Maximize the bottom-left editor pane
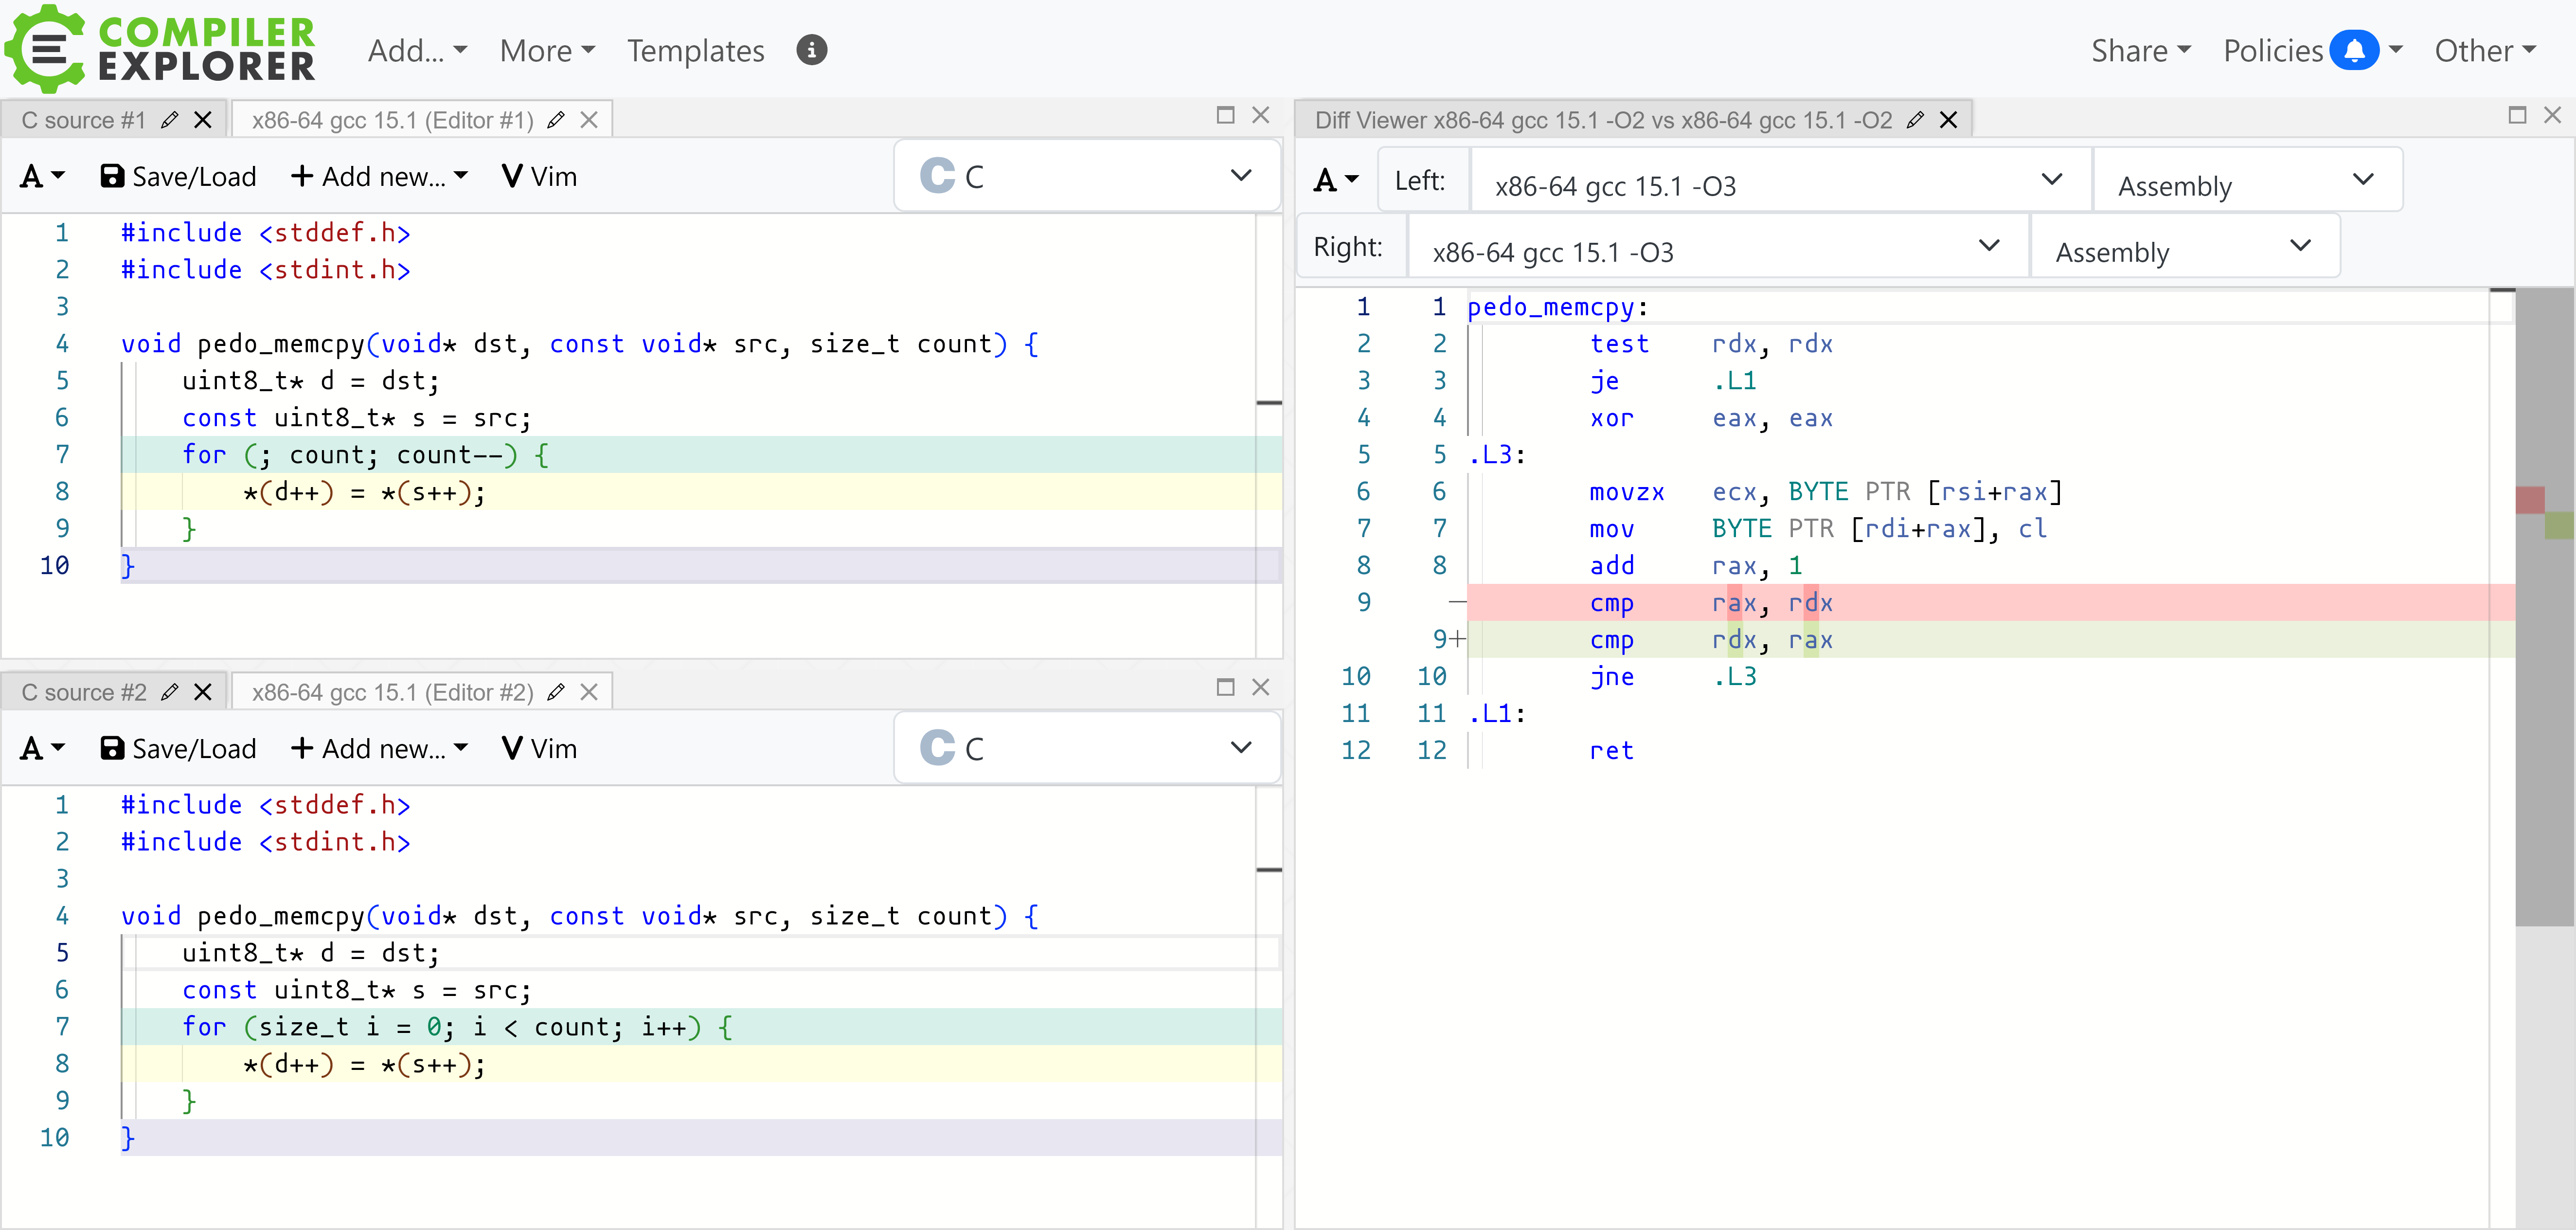 point(1225,687)
